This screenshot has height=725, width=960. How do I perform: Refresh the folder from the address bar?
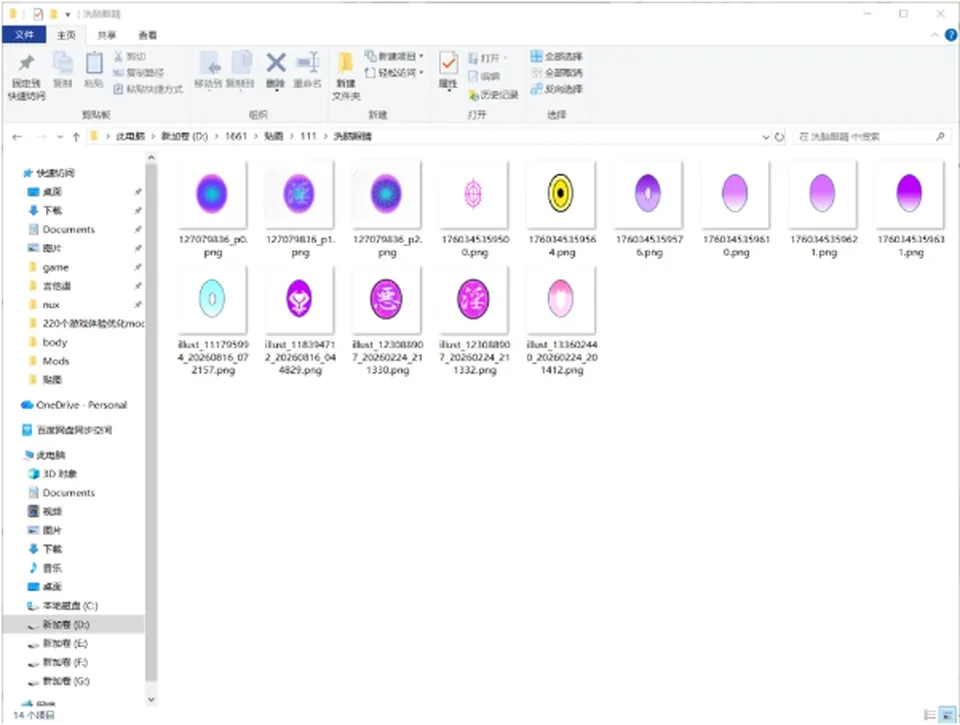click(x=779, y=137)
